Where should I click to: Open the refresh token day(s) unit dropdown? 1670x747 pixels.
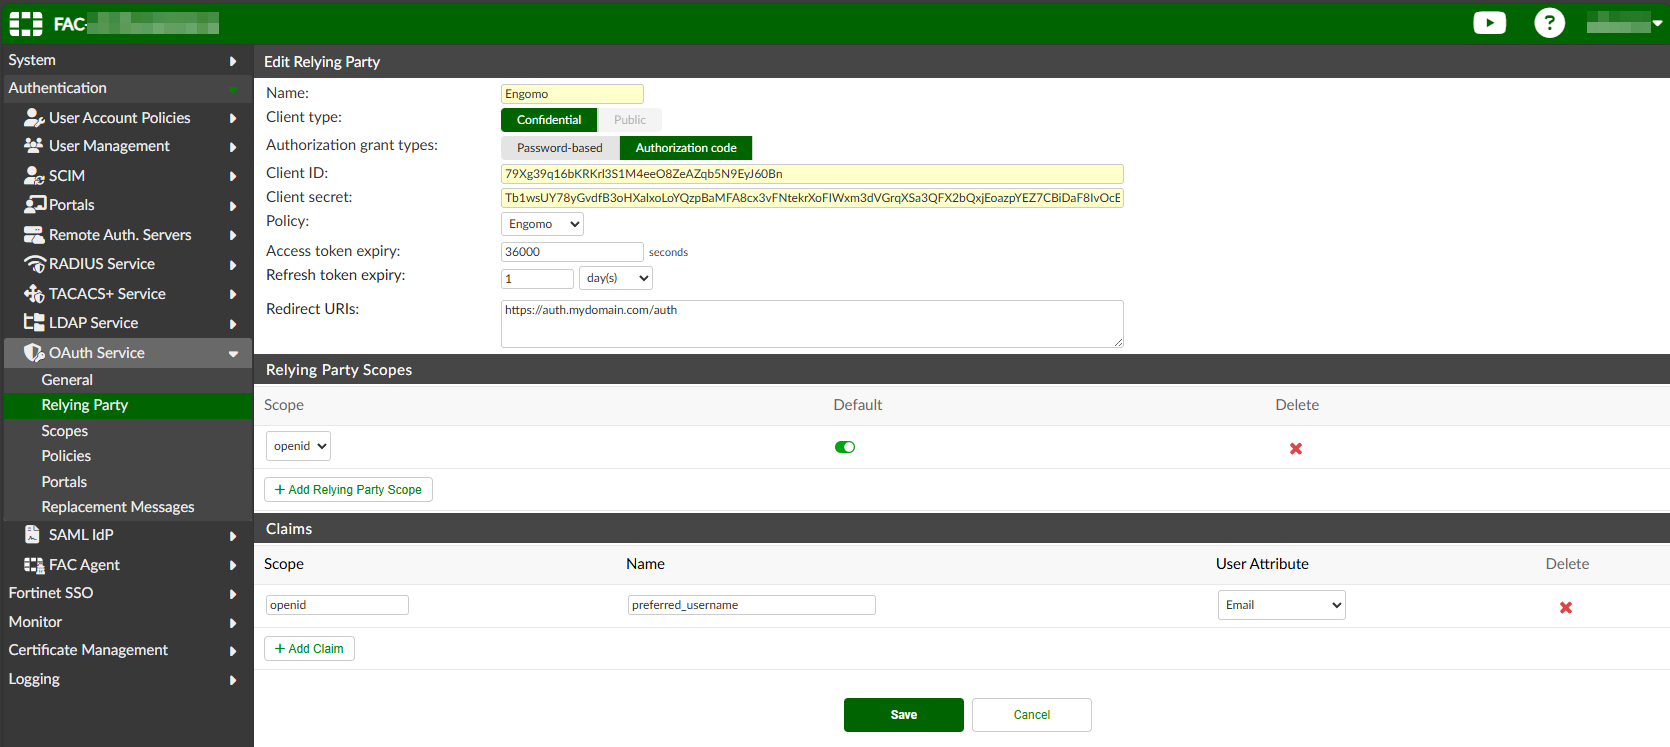click(x=616, y=278)
